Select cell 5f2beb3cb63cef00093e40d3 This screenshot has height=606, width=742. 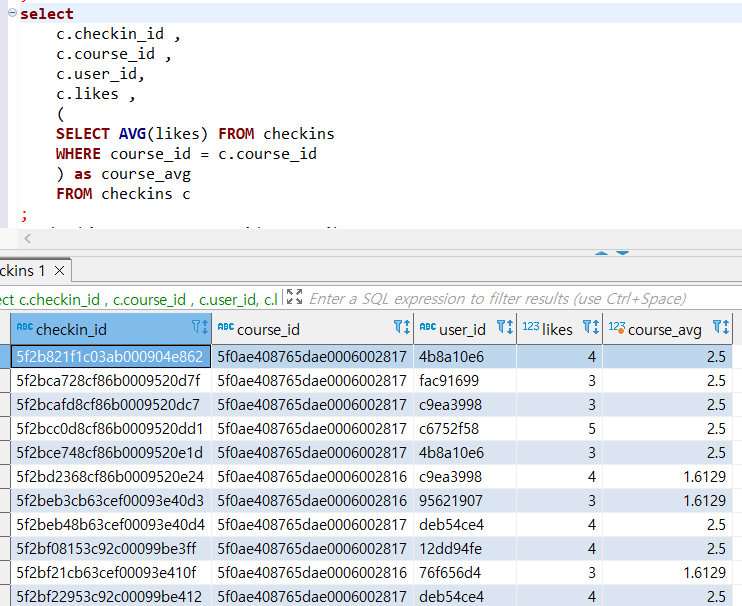tap(111, 501)
